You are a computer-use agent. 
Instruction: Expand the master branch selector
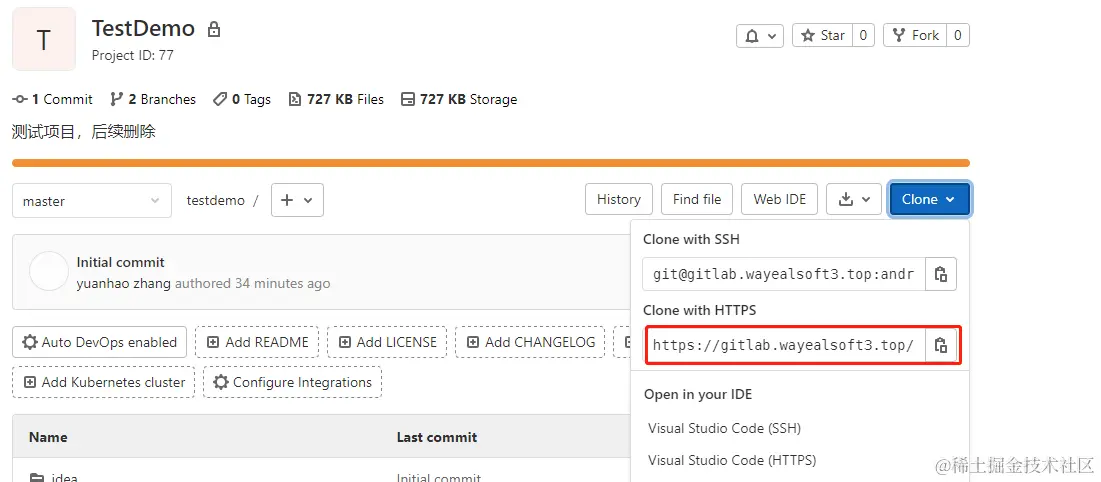[x=91, y=201]
